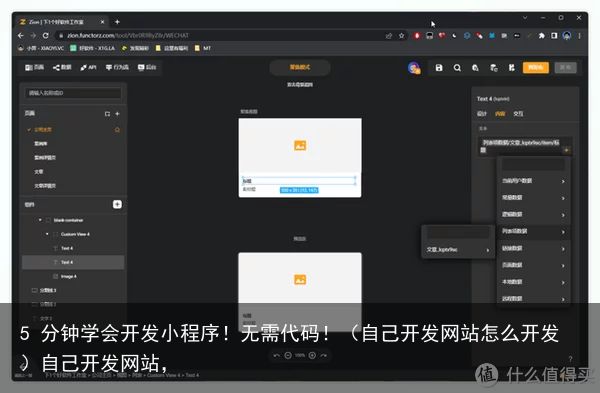
Task: Click the orange preview button
Action: (x=536, y=67)
